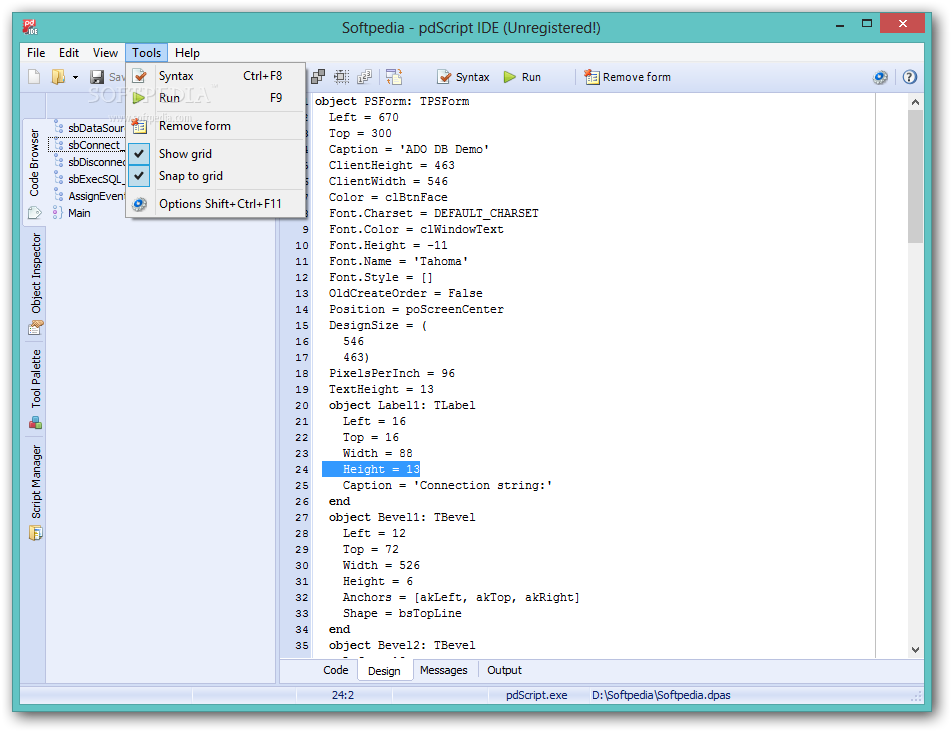Uncheck Show grid in the Tools menu
Viewport: 952px width, 732px height.
pos(216,154)
